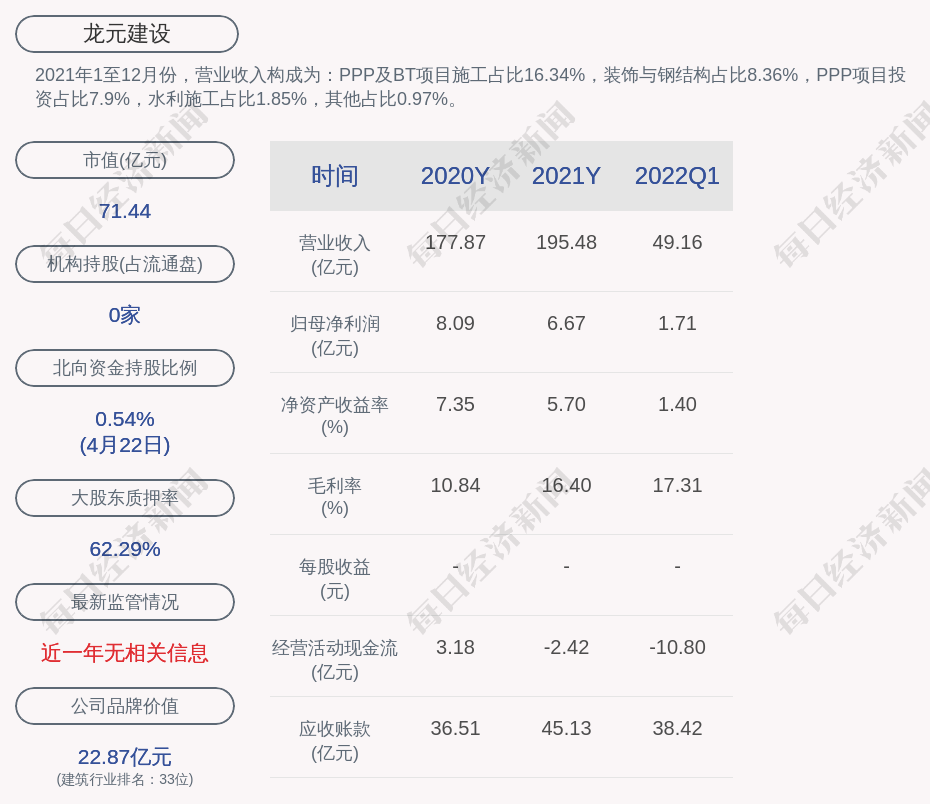
Task: Click the 49.16 revenue cell
Action: pyautogui.click(x=677, y=243)
